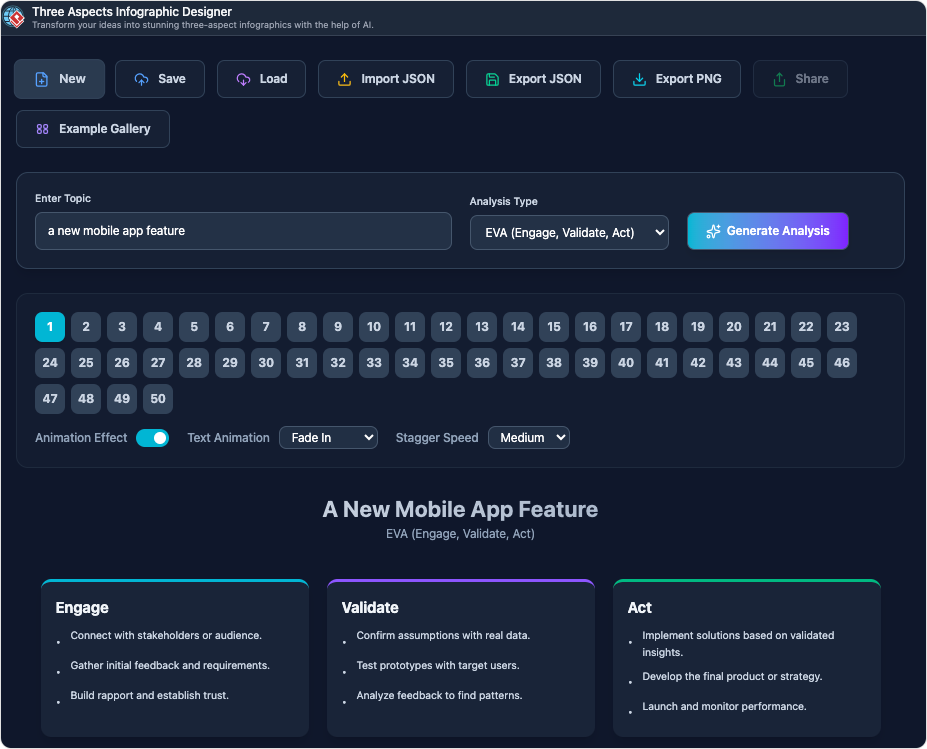Click the Enter Topic input field
927x749 pixels.
coord(243,231)
